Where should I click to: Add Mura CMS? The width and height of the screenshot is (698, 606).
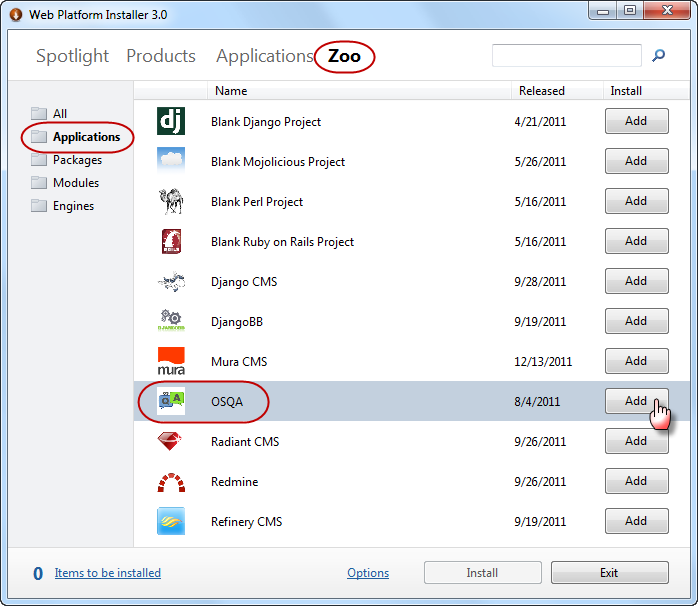[x=637, y=361]
